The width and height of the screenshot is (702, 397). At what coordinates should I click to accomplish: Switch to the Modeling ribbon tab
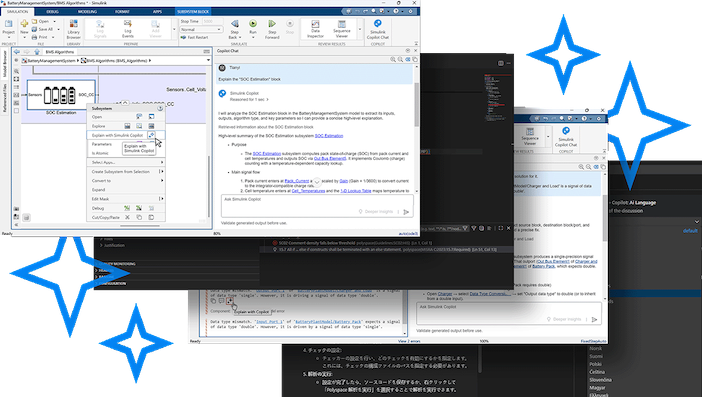pos(87,12)
